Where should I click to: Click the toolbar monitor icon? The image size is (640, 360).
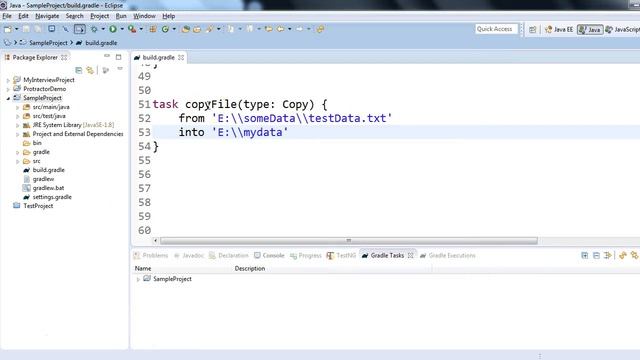coord(51,29)
